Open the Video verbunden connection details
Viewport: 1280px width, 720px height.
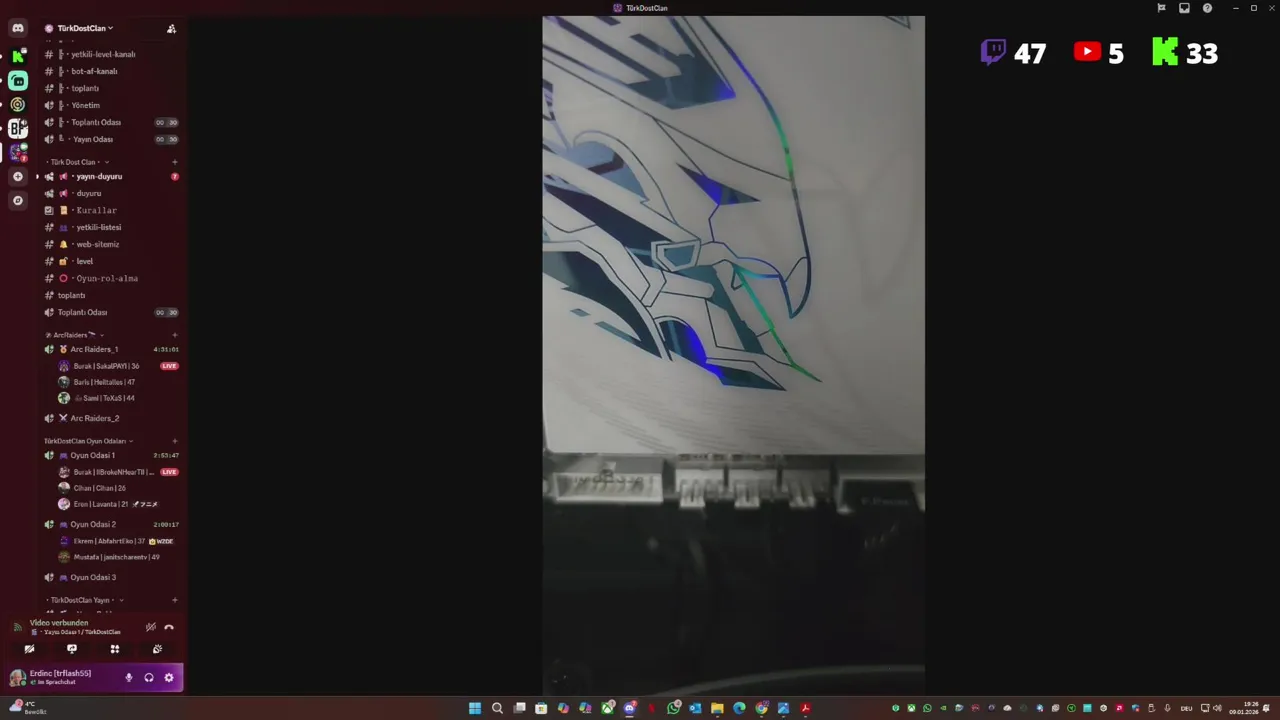point(60,623)
